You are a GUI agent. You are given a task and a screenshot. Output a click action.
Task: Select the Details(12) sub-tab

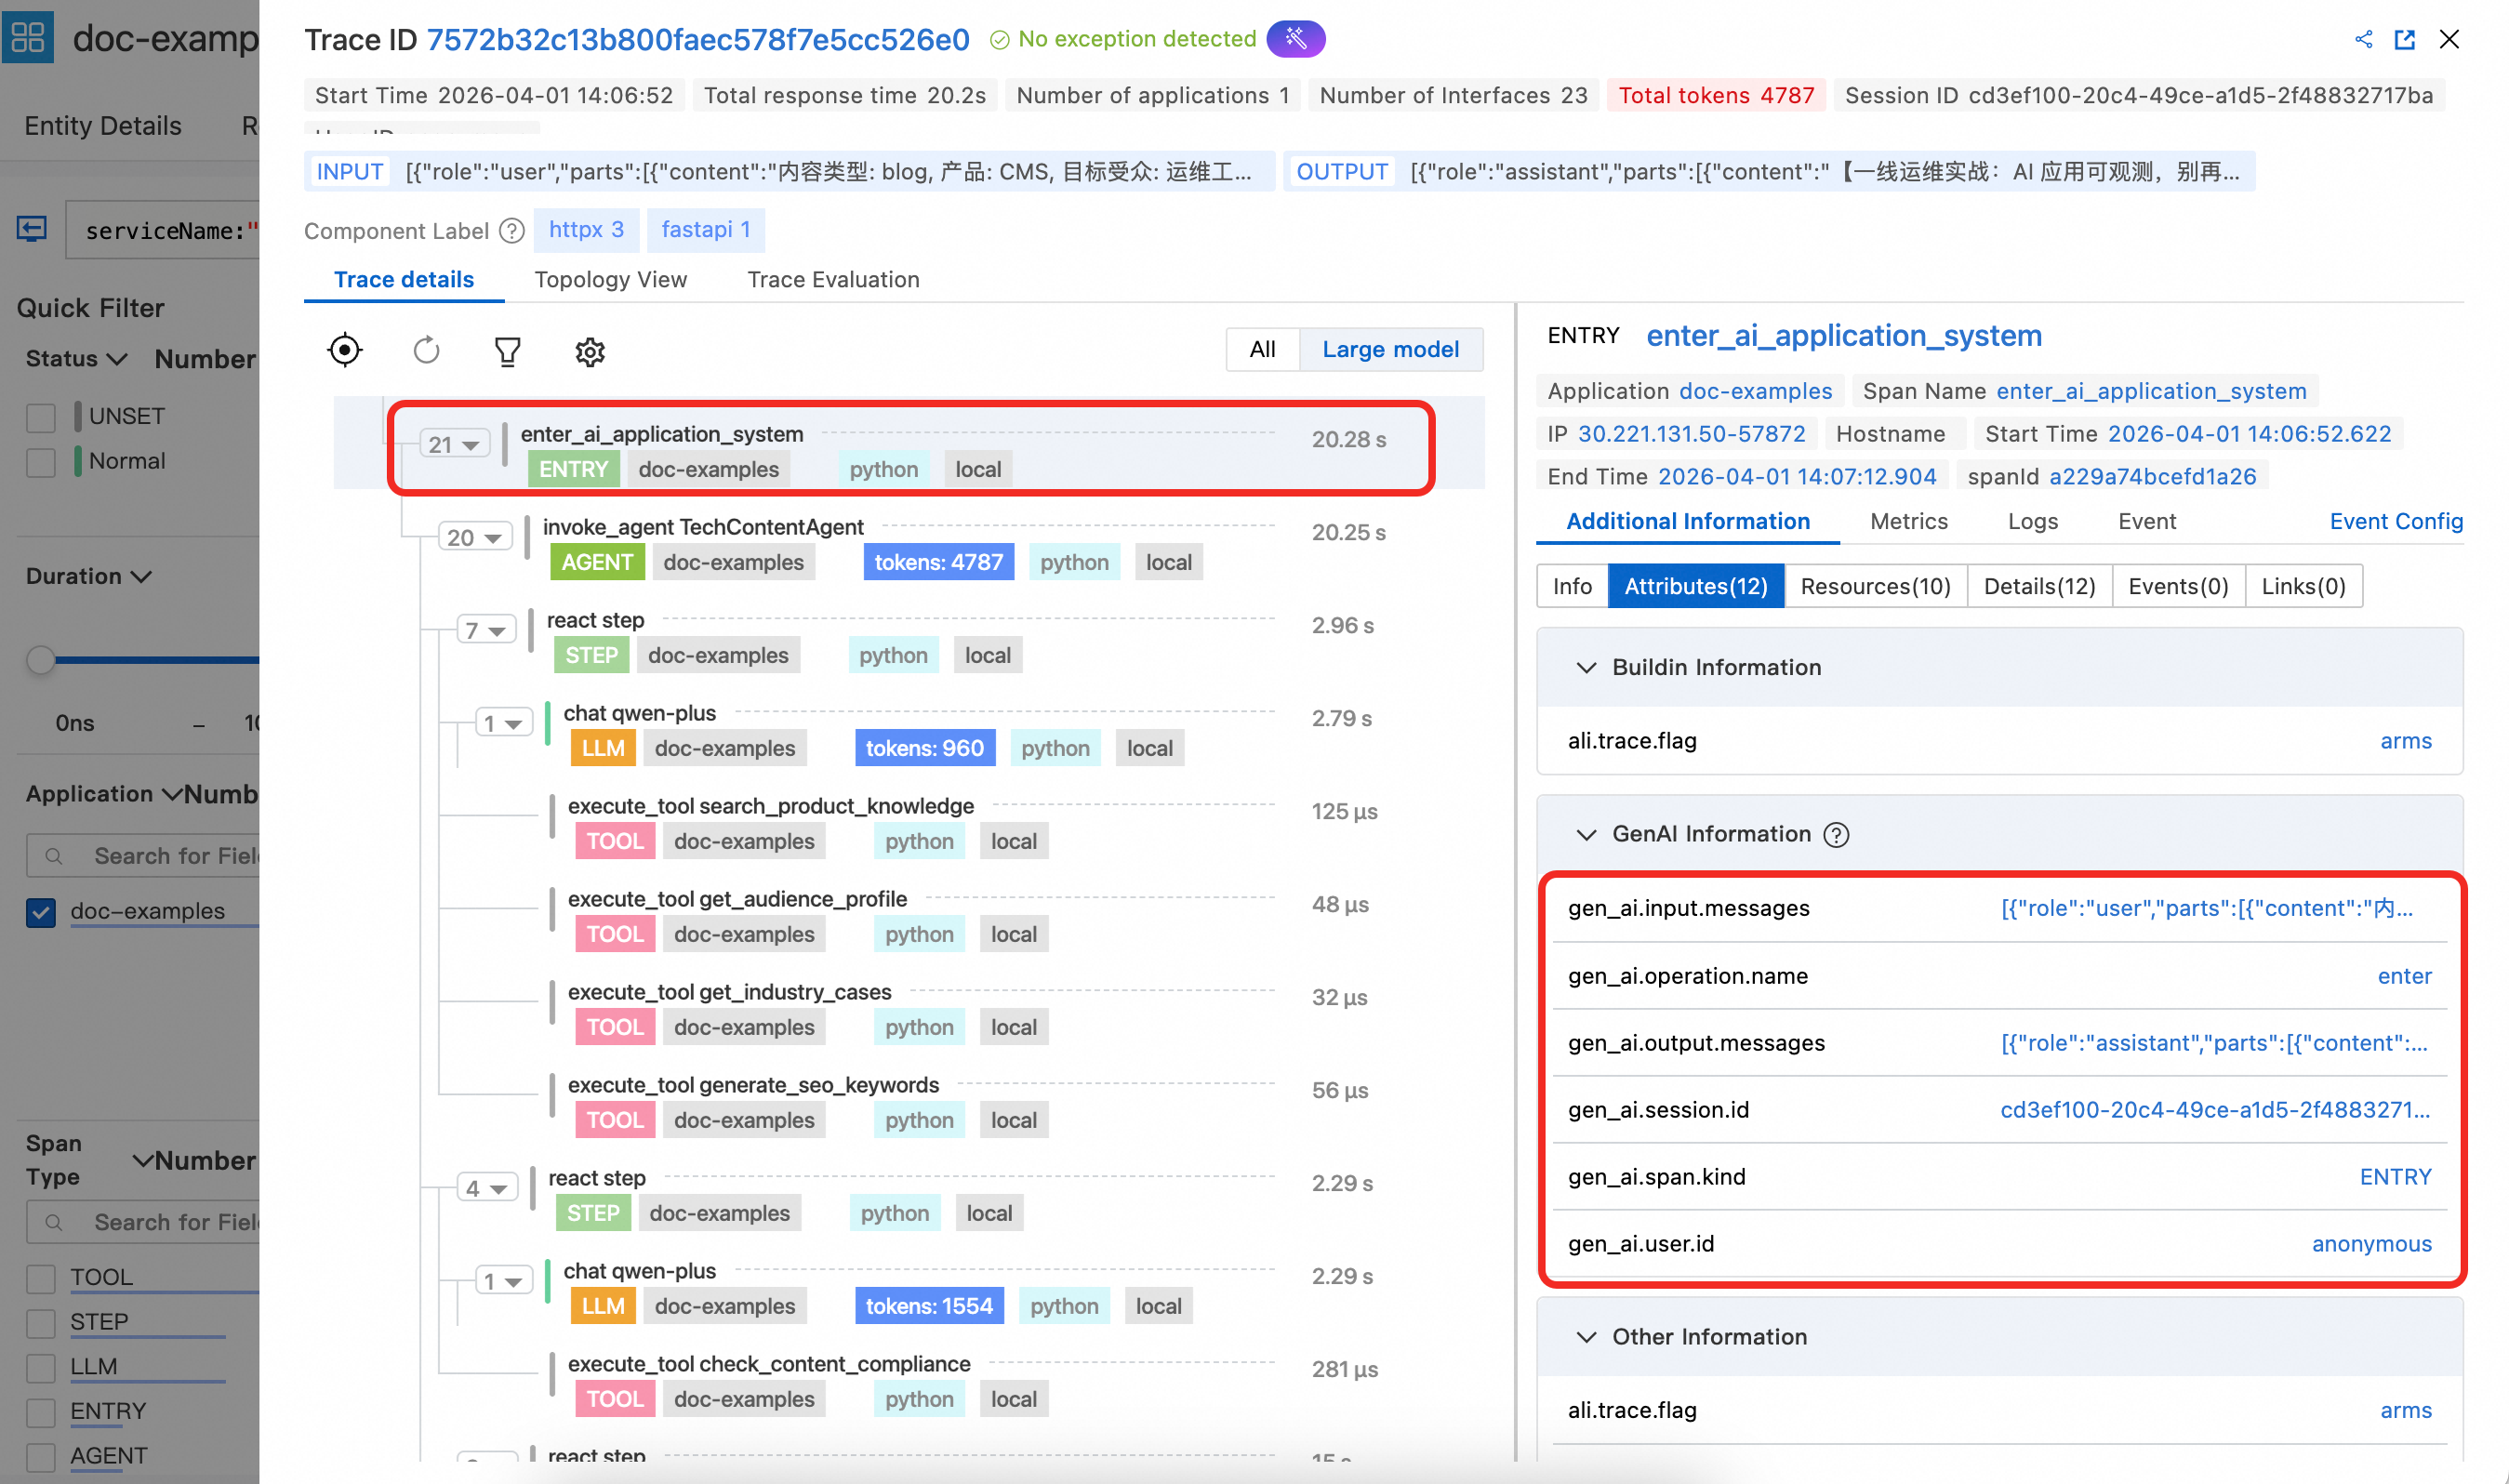pyautogui.click(x=2040, y=586)
